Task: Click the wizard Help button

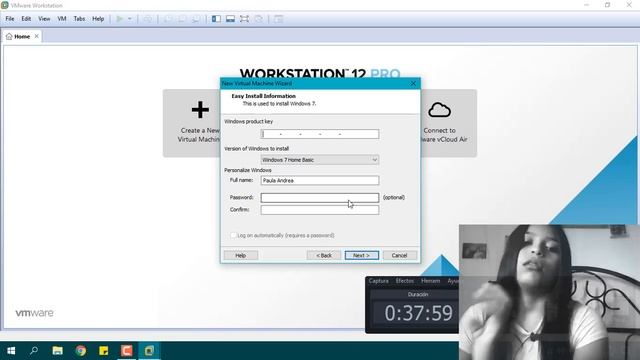Action: pyautogui.click(x=240, y=256)
